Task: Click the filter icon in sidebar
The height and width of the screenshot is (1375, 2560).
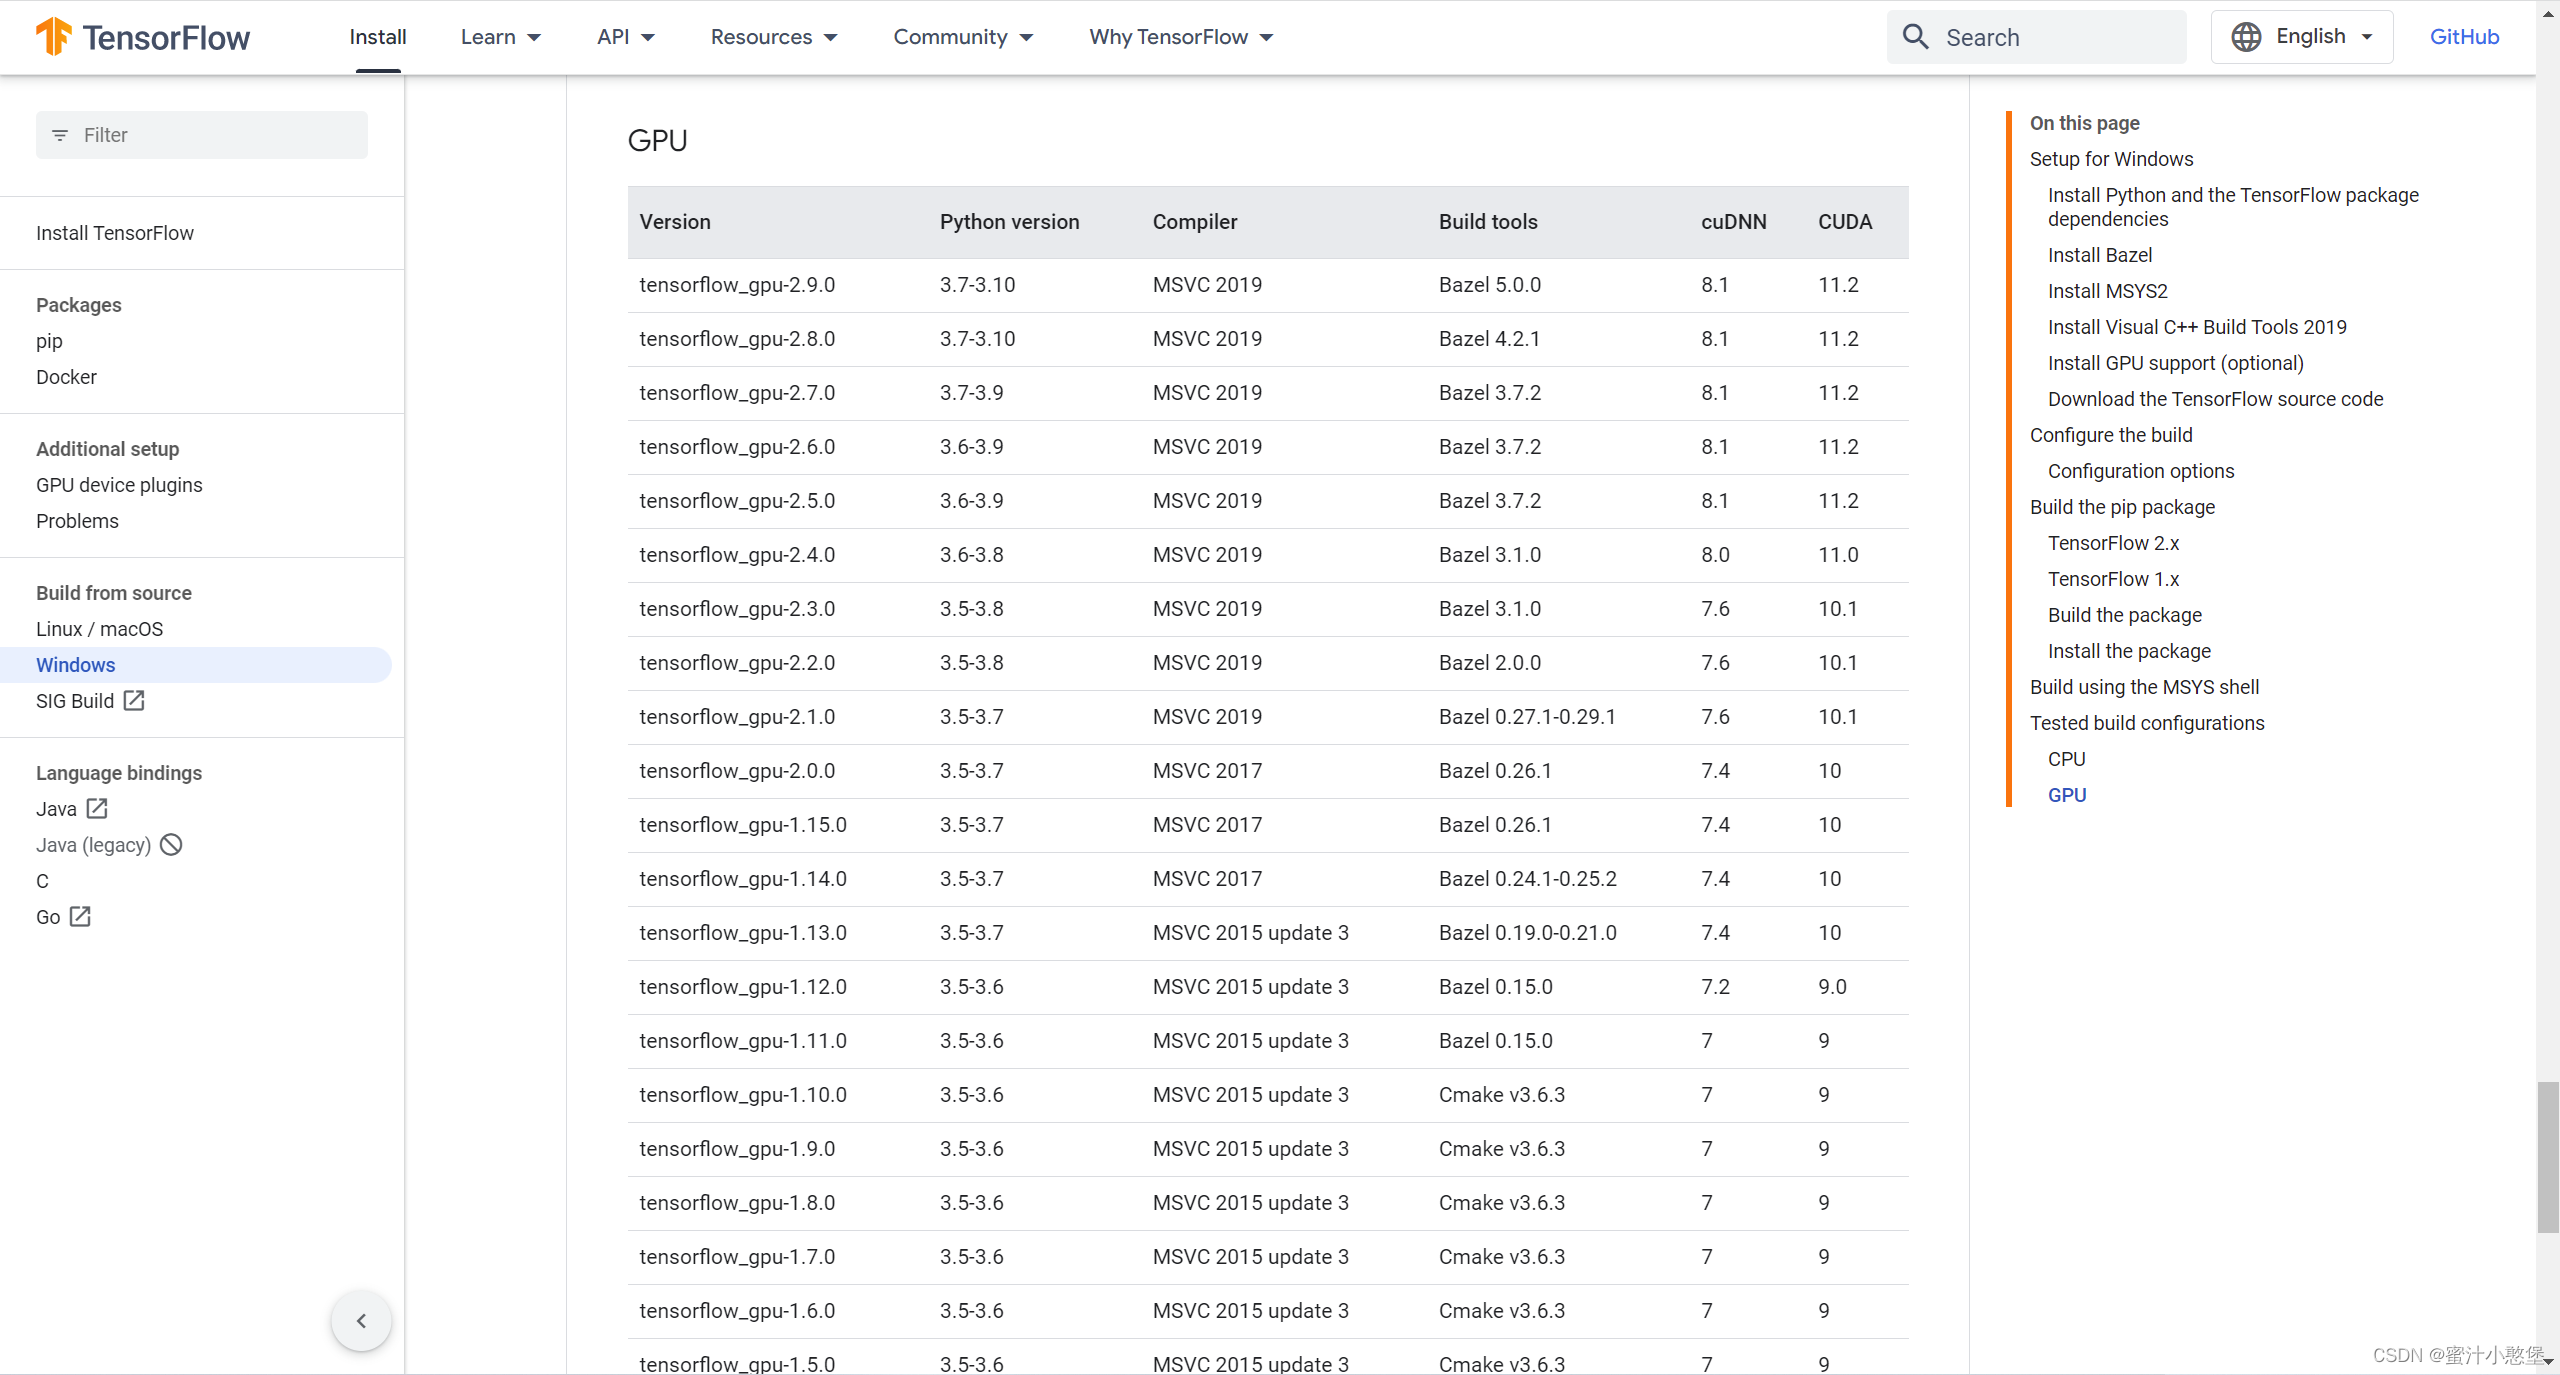Action: 60,135
